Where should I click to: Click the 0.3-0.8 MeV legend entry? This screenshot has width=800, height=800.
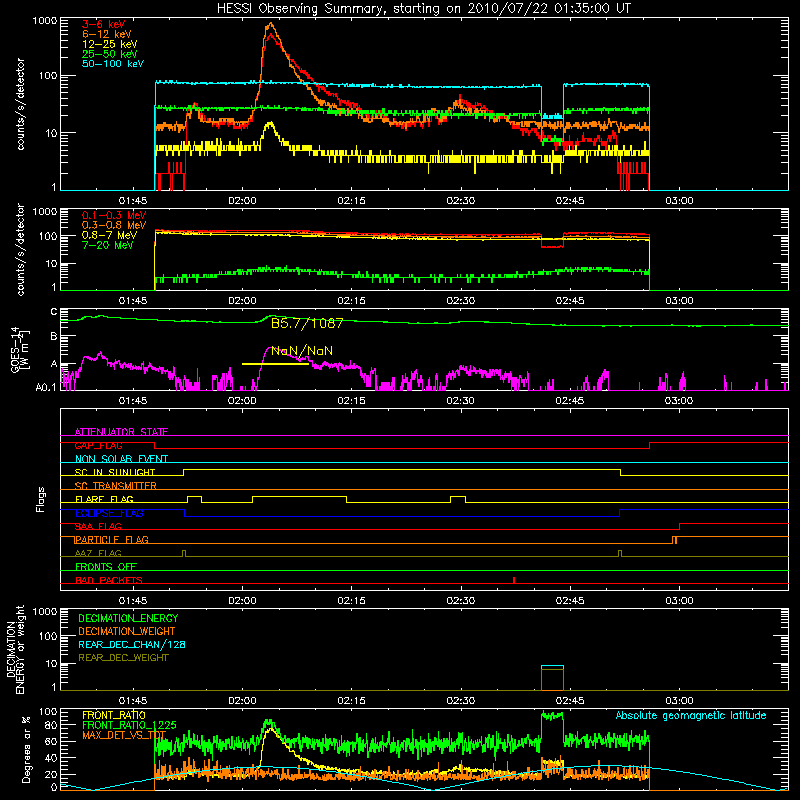tap(114, 226)
